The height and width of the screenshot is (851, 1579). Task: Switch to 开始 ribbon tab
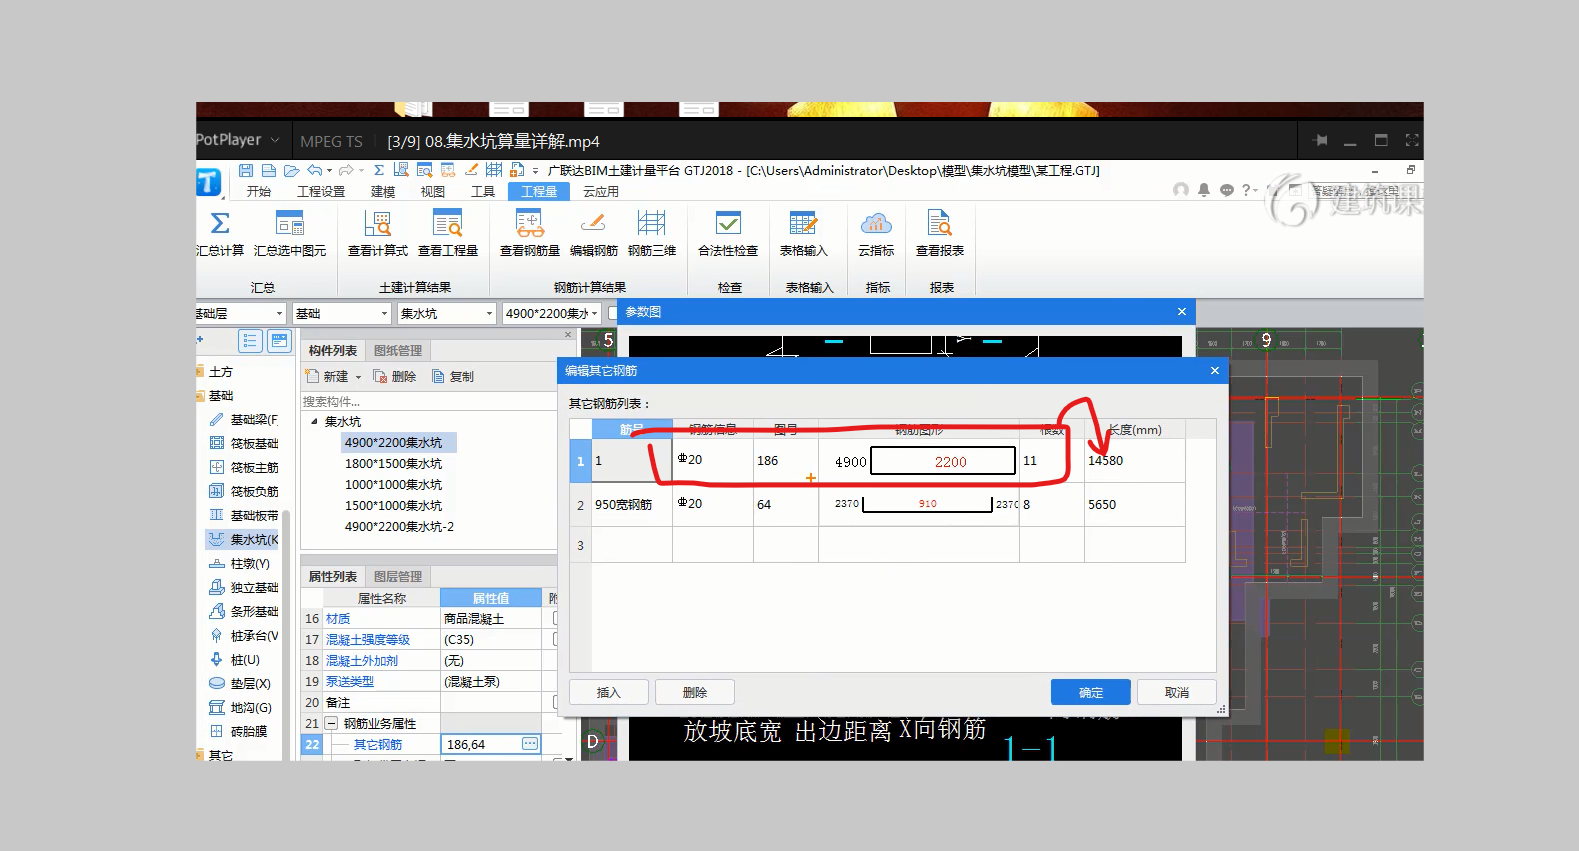259,191
